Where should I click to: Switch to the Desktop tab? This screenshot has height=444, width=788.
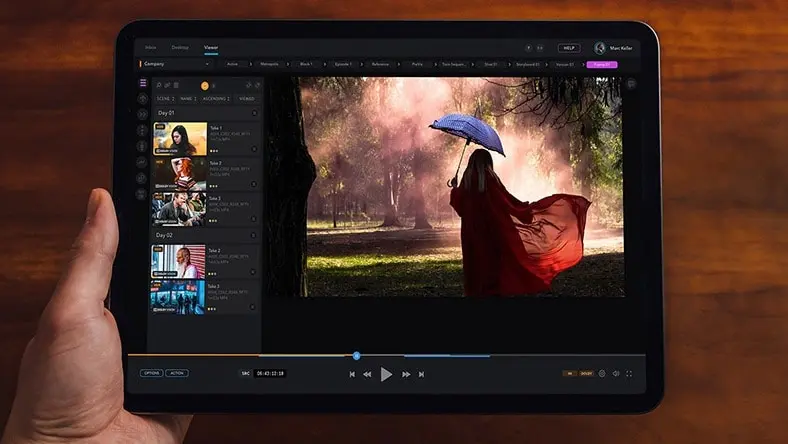180,47
